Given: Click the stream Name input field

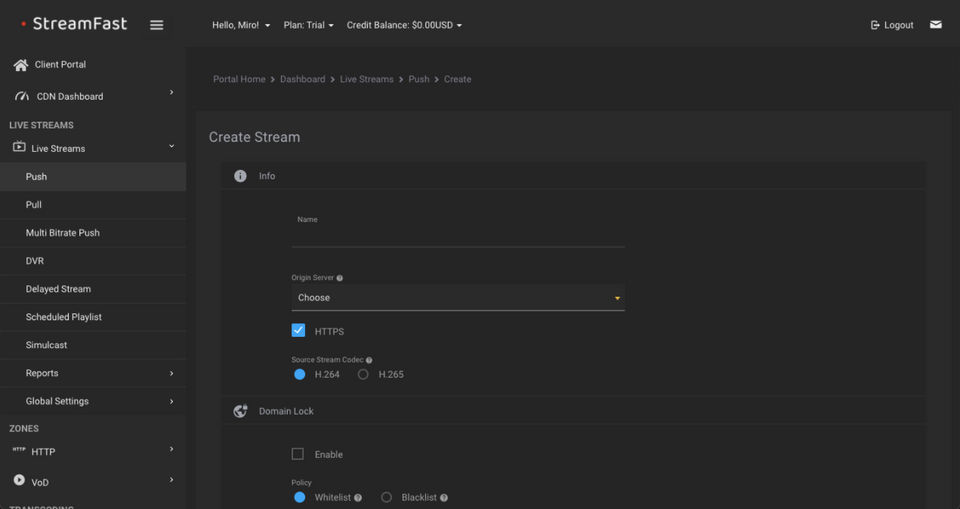Looking at the screenshot, I should tap(458, 236).
